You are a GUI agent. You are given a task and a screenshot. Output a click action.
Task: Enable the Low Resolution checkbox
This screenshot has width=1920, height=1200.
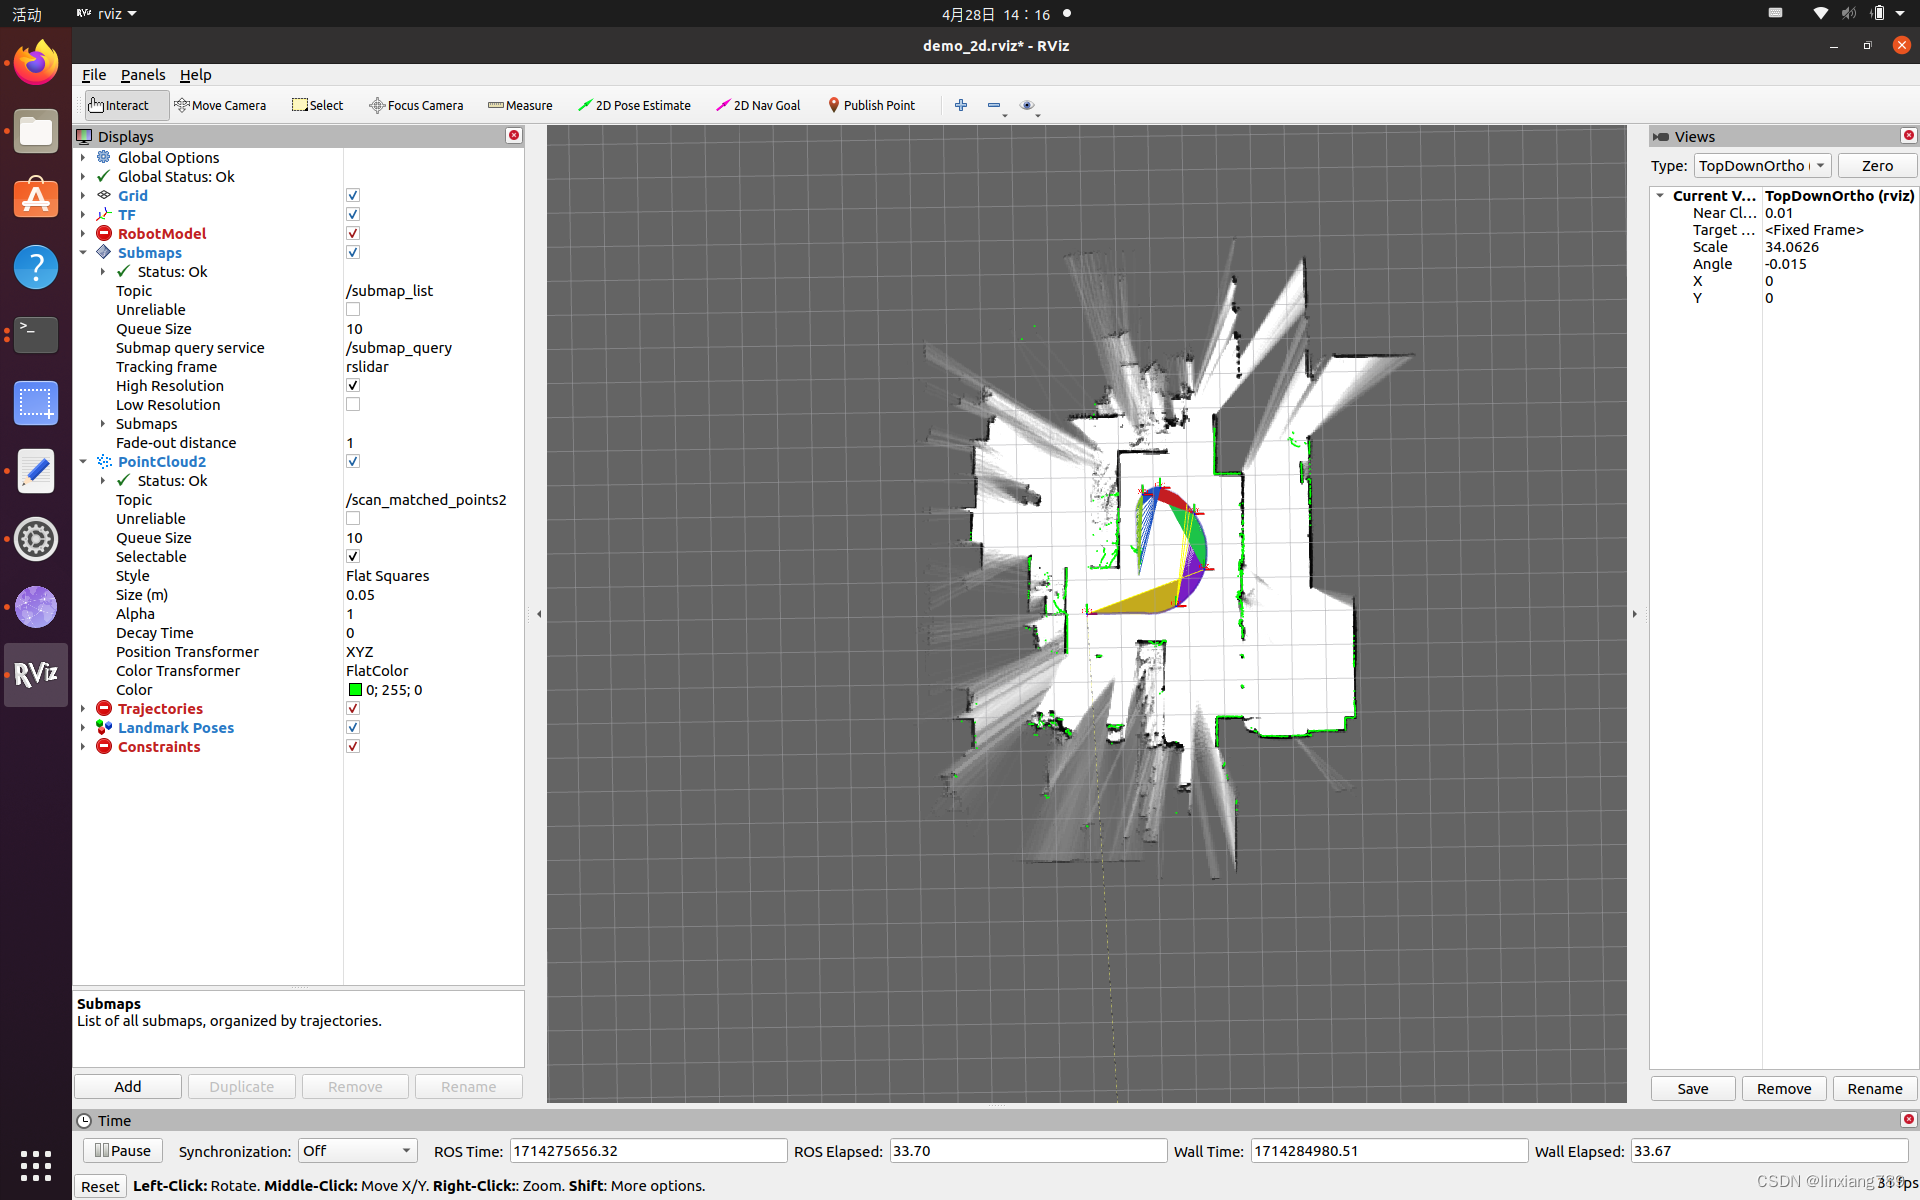pyautogui.click(x=353, y=404)
